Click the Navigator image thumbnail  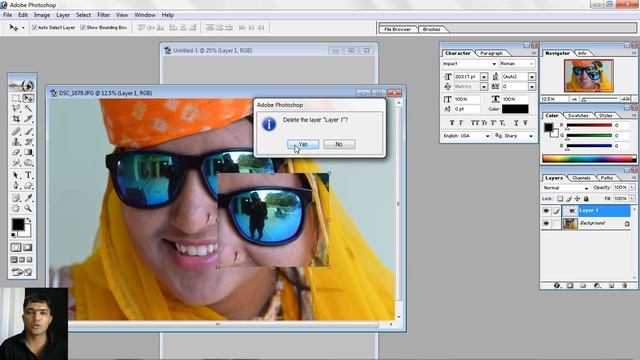pyautogui.click(x=589, y=76)
